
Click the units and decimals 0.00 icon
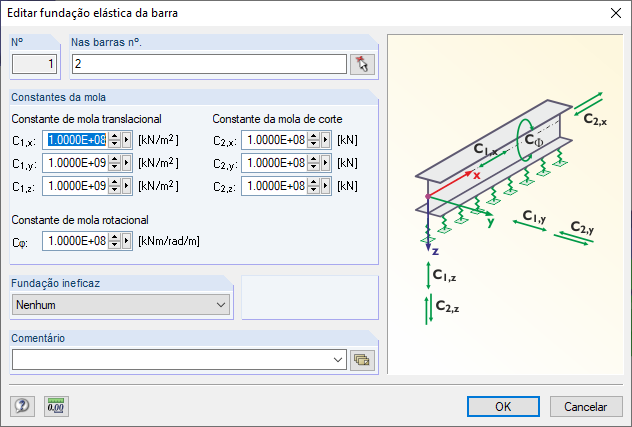55,406
